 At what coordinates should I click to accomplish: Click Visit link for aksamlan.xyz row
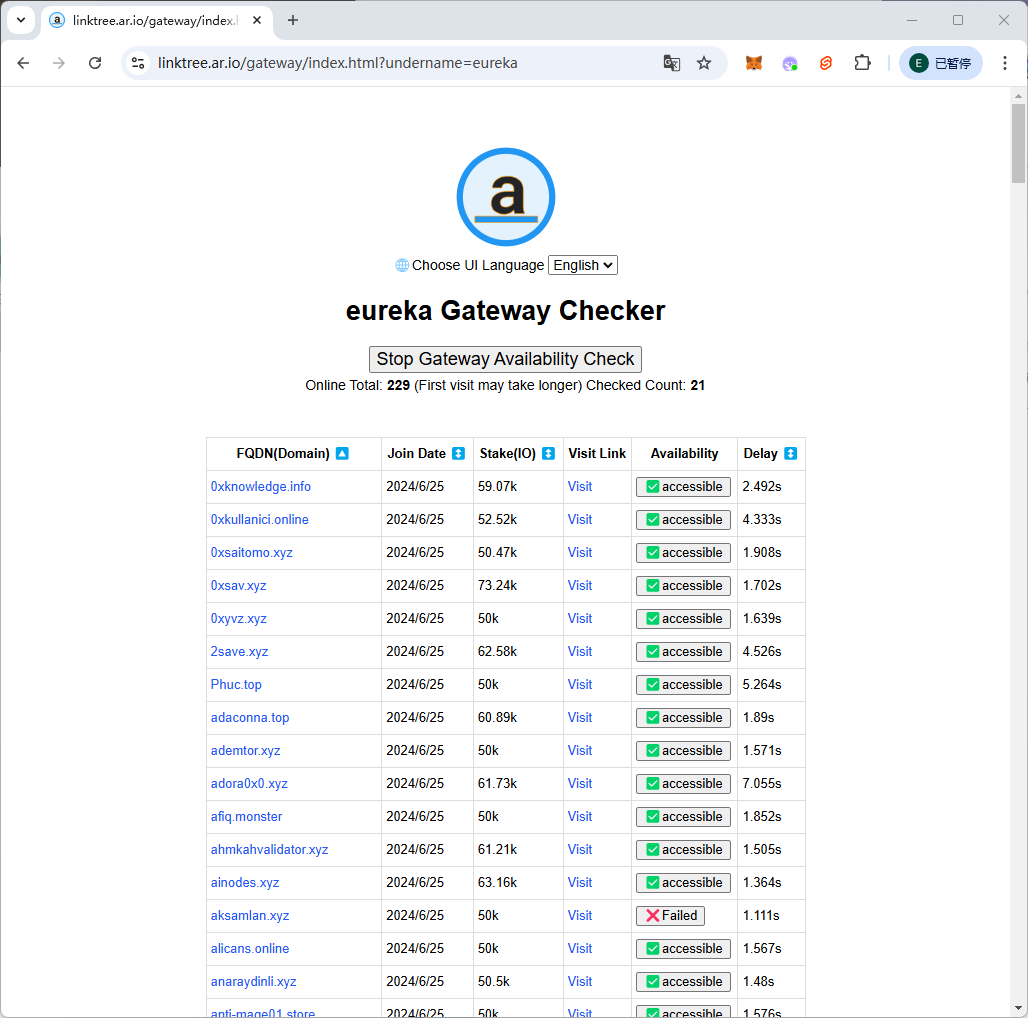pyautogui.click(x=580, y=915)
